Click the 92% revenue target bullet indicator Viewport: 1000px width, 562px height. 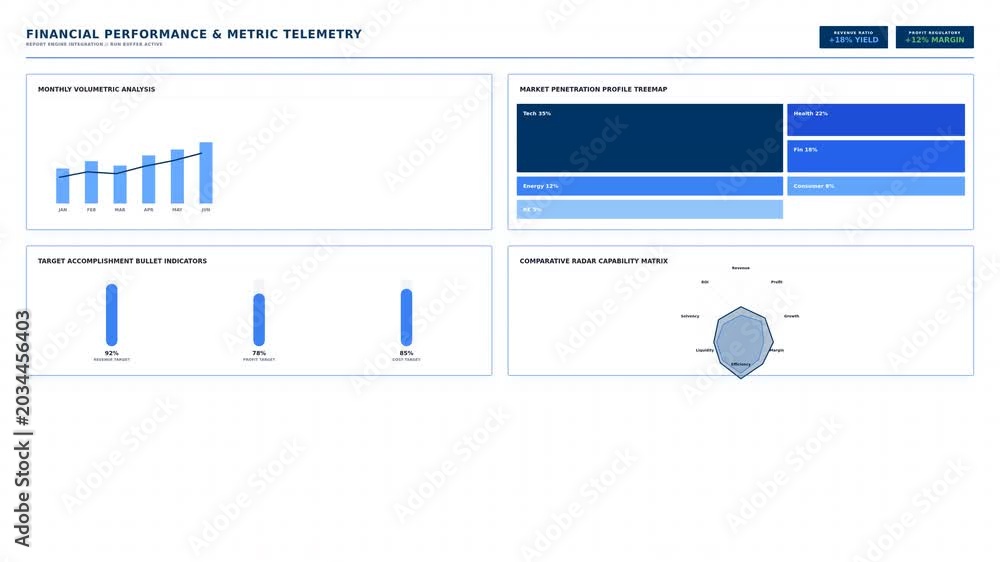coord(112,315)
